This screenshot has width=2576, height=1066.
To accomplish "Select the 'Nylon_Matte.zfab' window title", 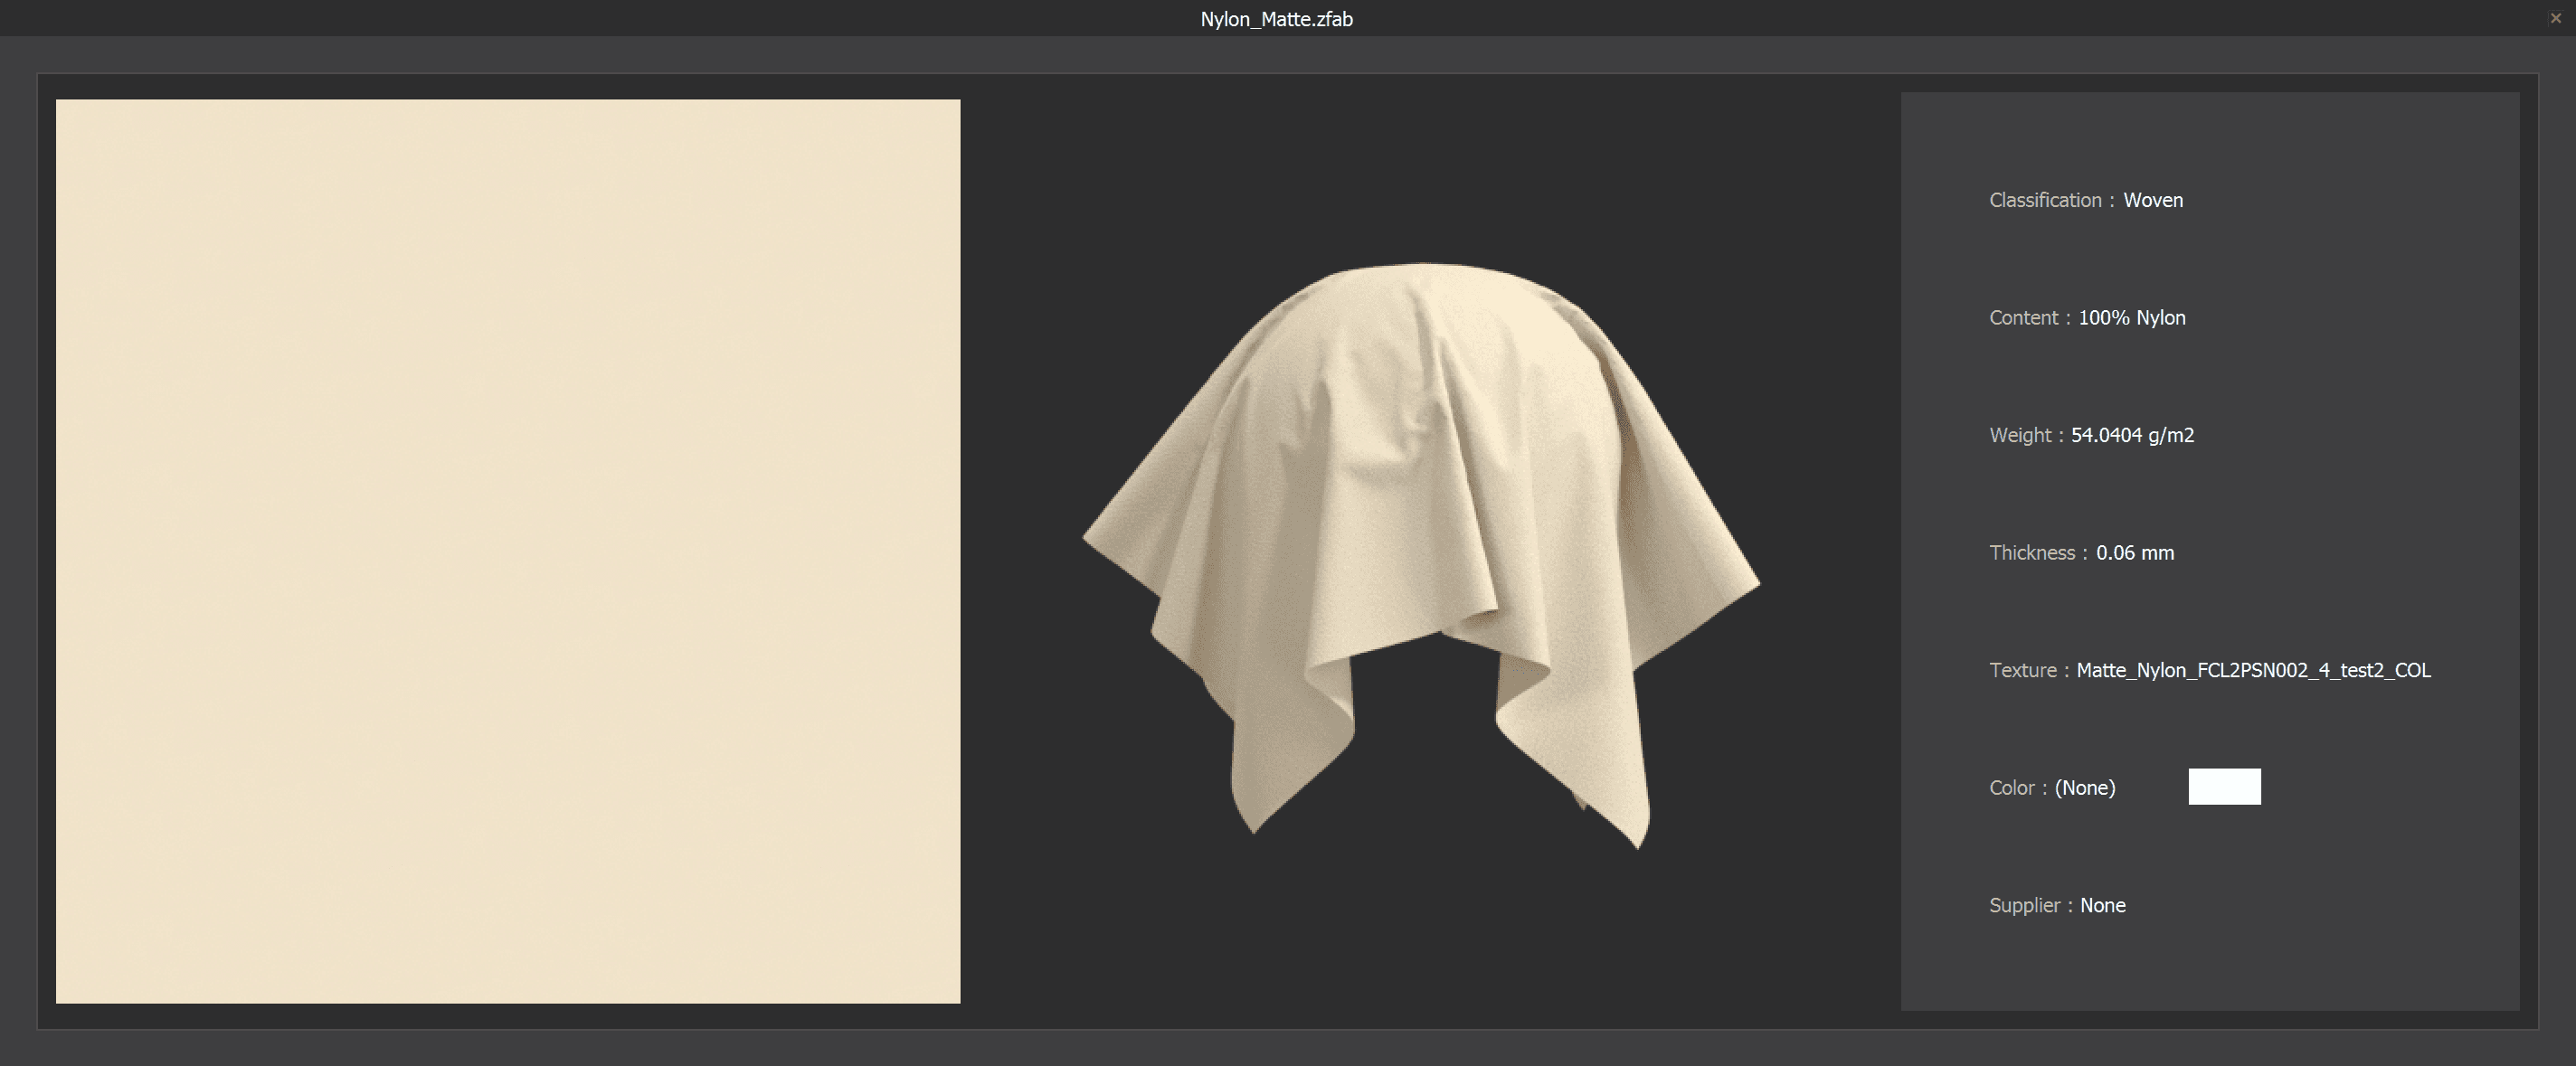I will pyautogui.click(x=1276, y=19).
